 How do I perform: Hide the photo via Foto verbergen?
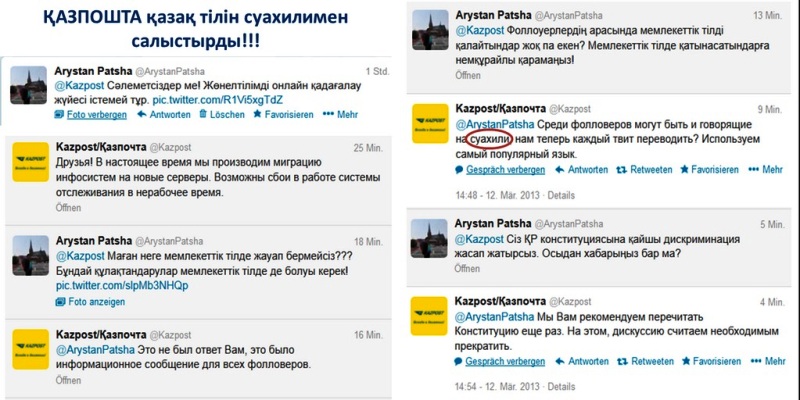tap(91, 115)
